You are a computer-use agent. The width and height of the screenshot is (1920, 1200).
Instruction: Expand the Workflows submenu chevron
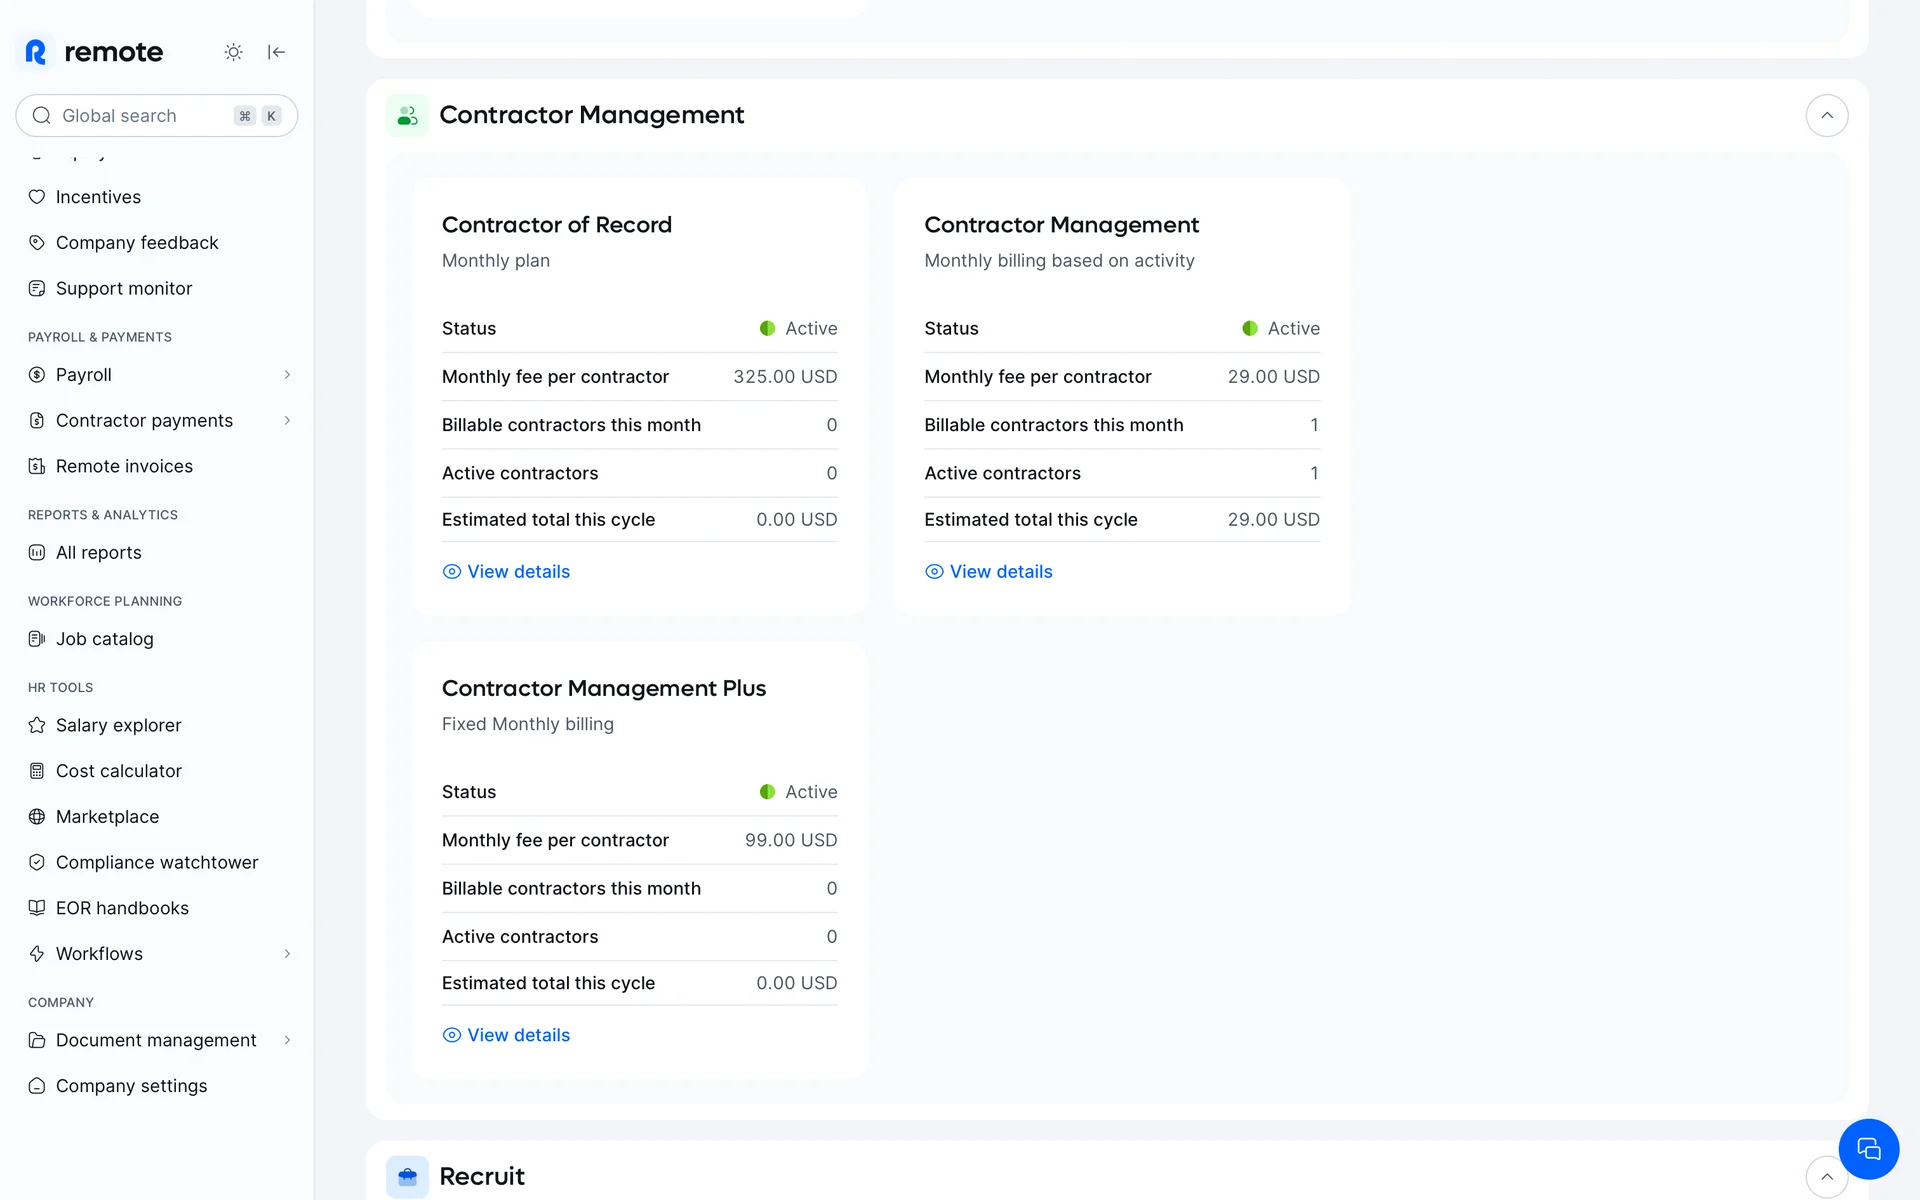point(287,954)
